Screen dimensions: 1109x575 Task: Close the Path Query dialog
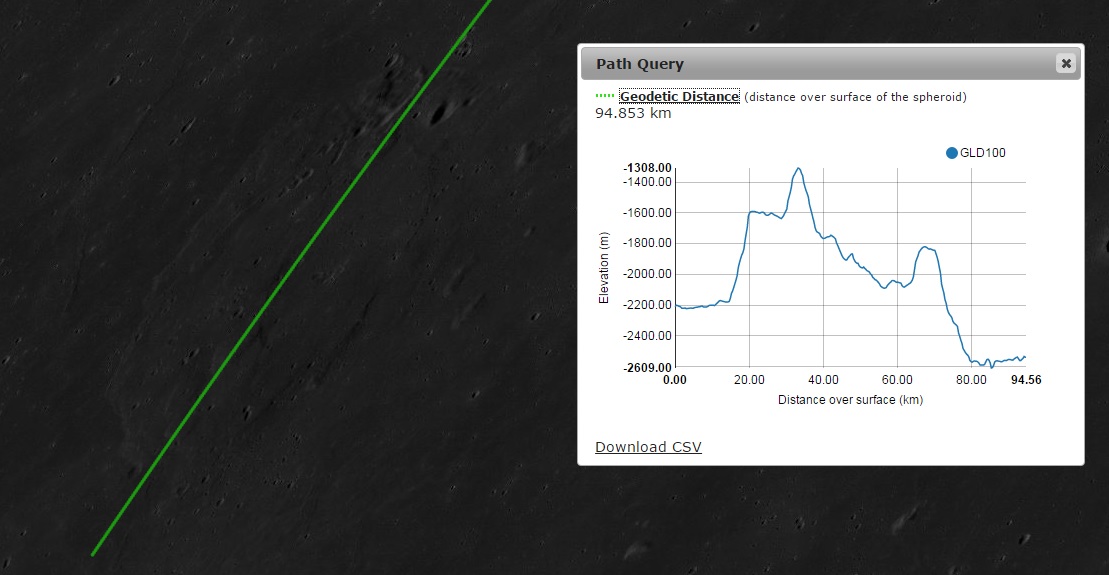1066,64
